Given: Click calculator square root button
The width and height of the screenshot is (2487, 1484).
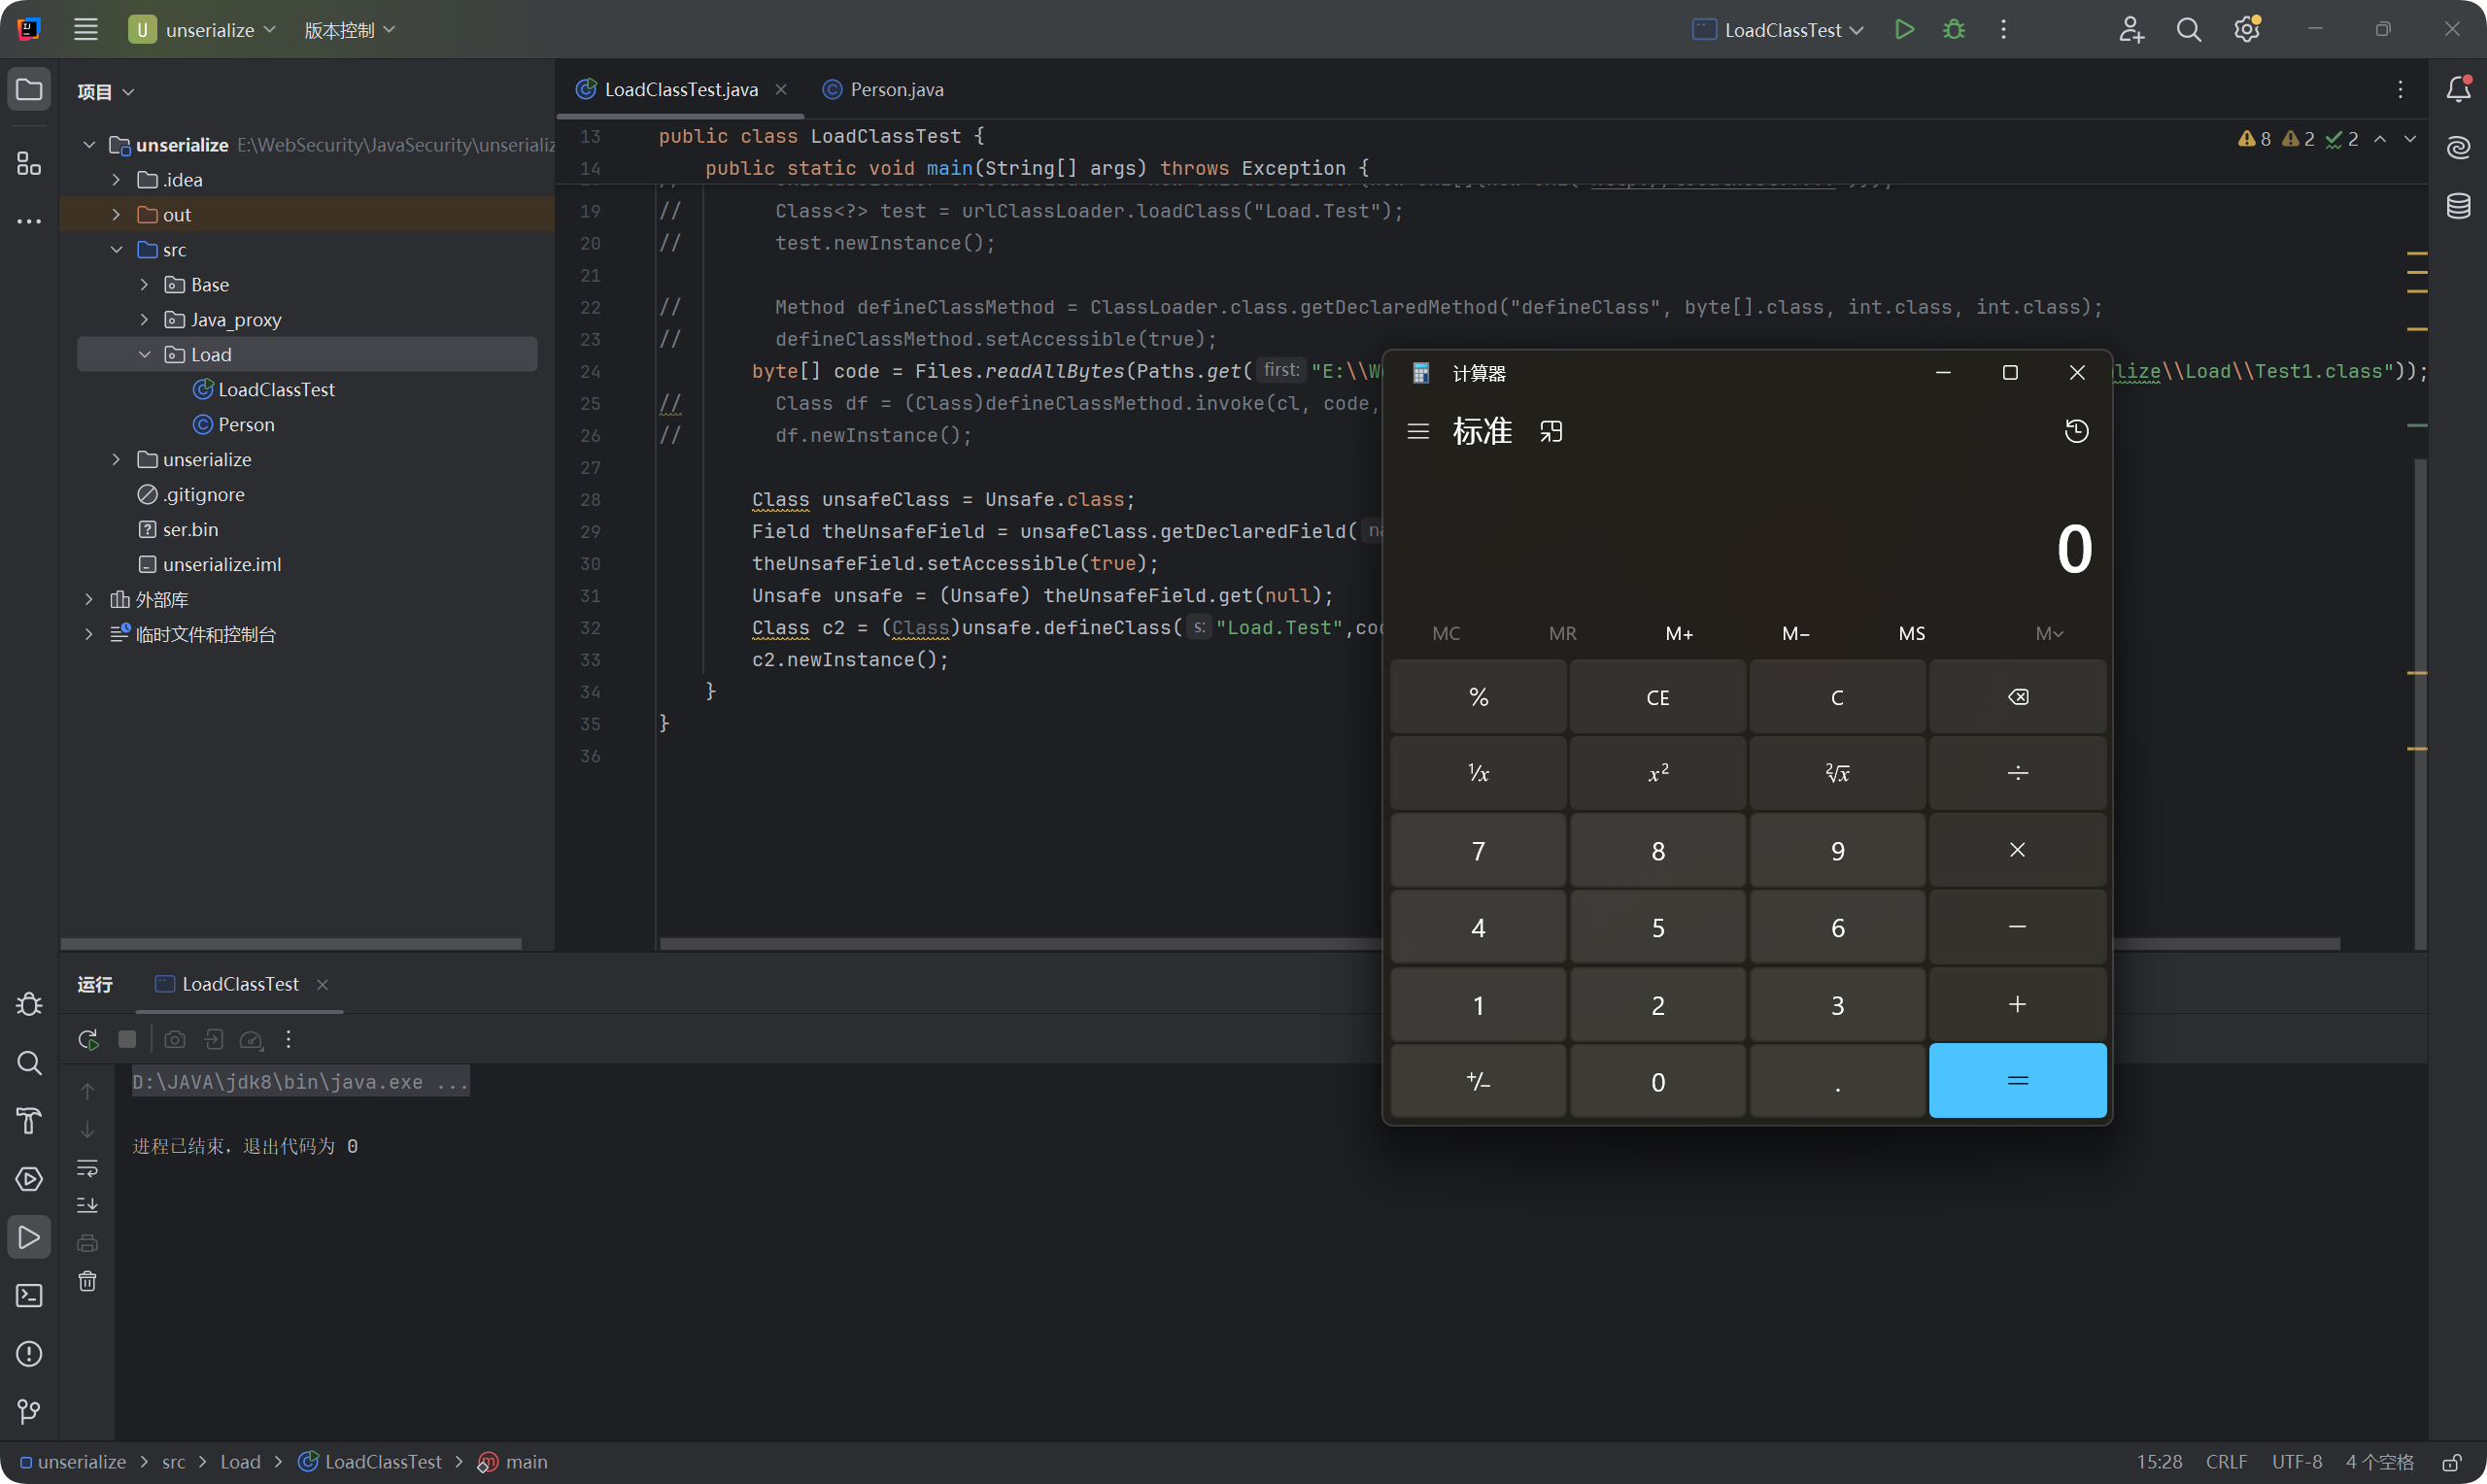Looking at the screenshot, I should 1837,773.
